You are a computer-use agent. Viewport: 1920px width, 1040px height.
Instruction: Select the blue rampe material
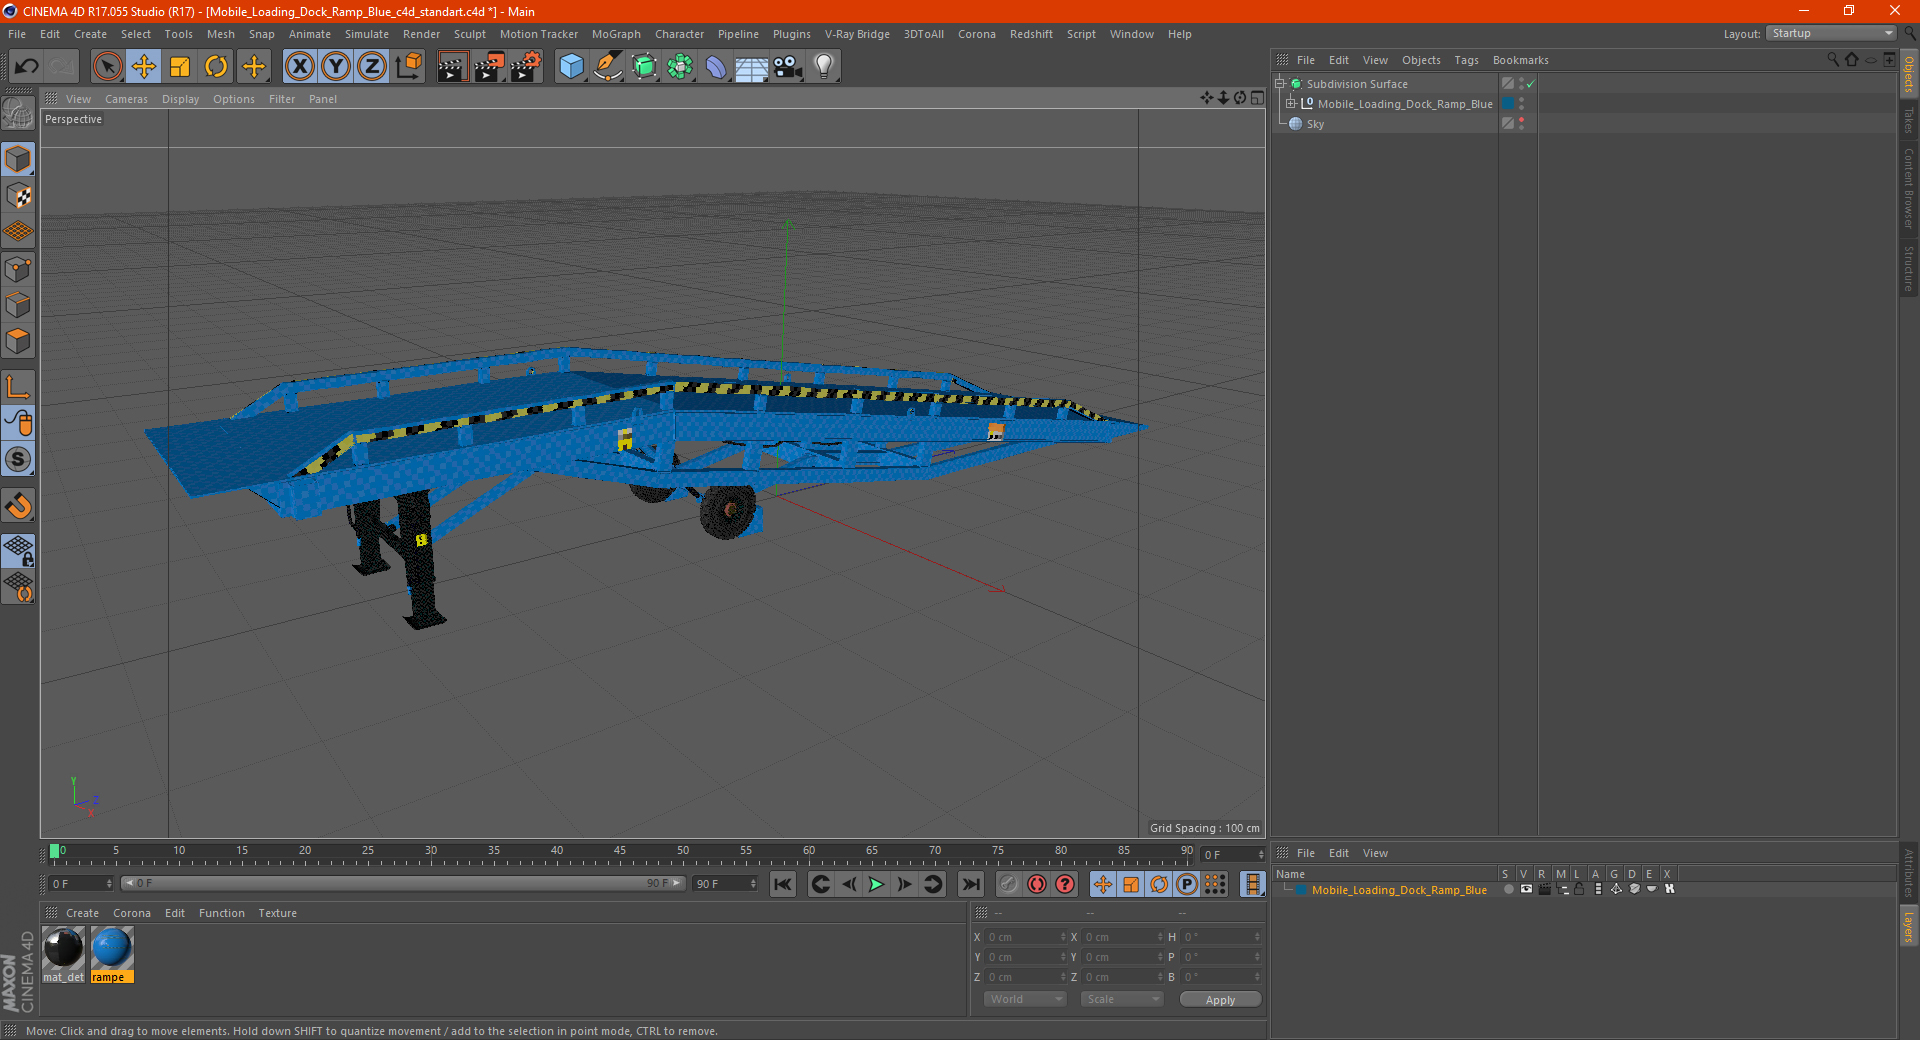click(111, 954)
